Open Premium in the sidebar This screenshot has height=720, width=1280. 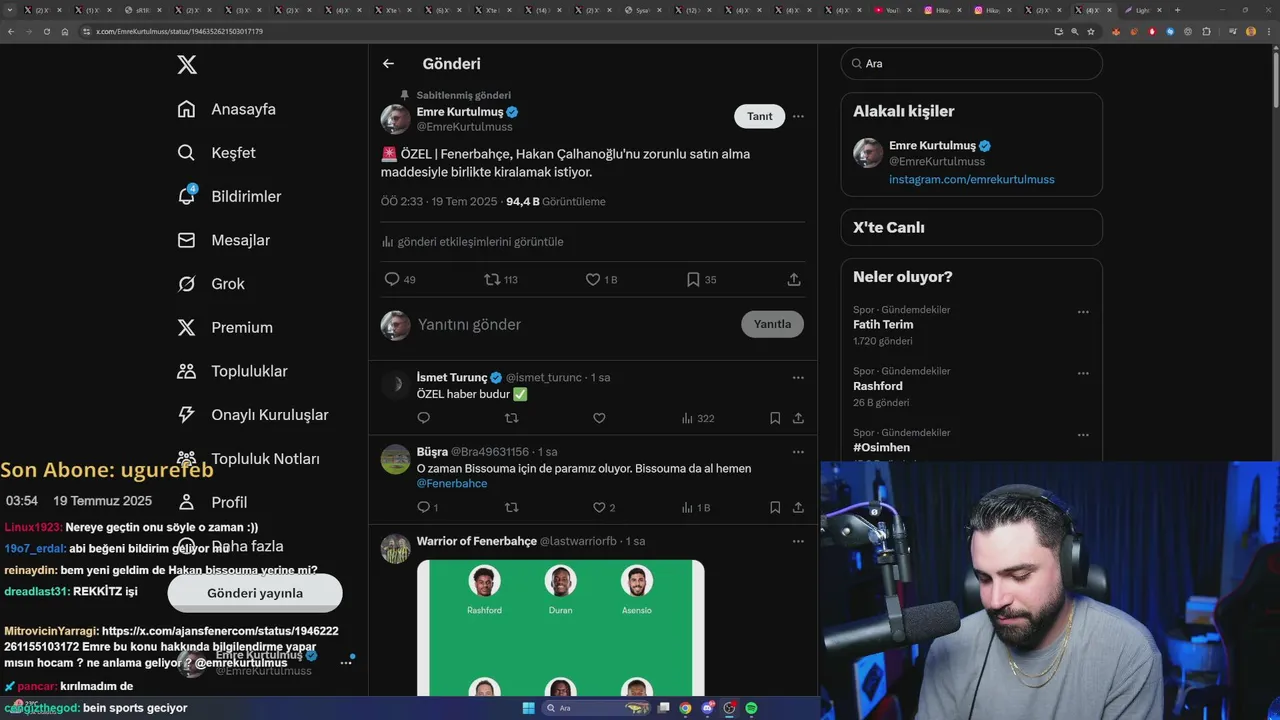(x=225, y=327)
